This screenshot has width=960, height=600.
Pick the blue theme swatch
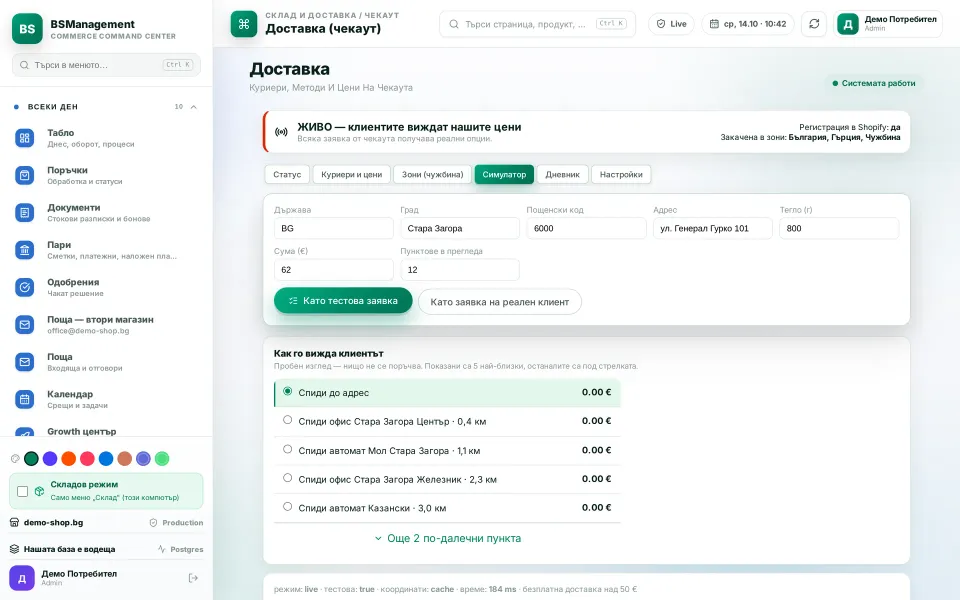coord(106,459)
